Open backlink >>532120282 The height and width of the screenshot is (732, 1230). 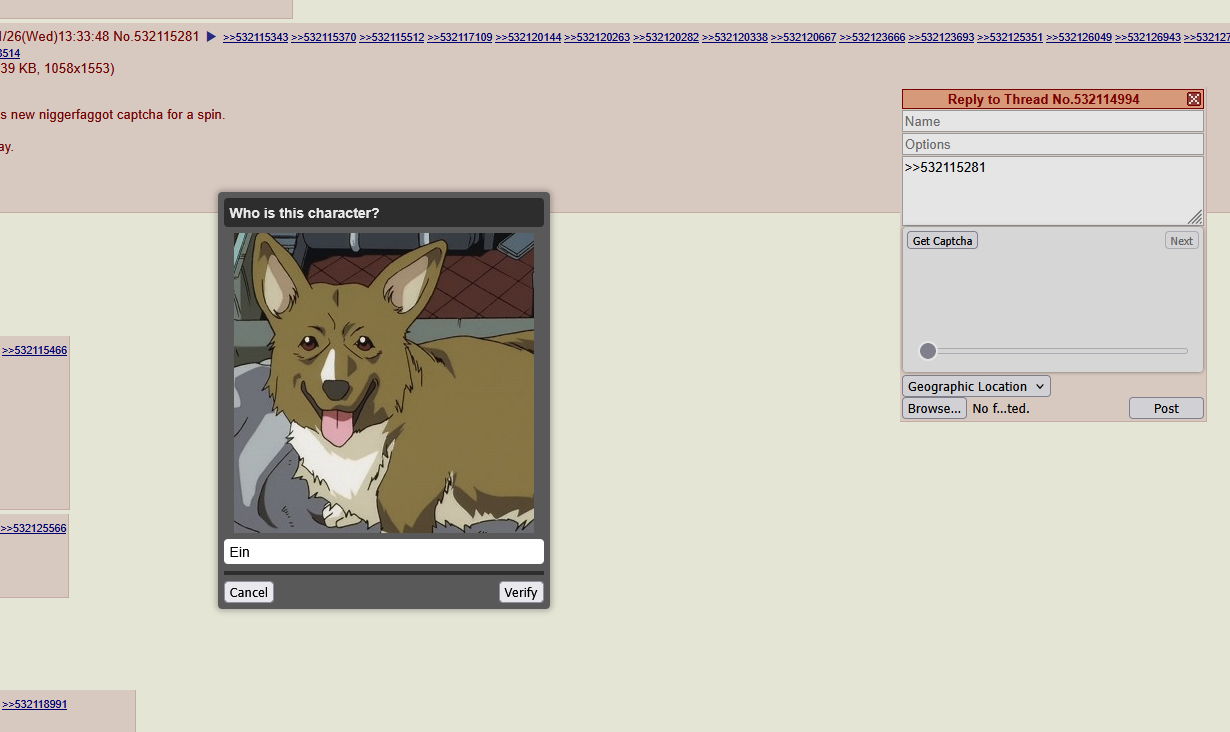coord(666,38)
